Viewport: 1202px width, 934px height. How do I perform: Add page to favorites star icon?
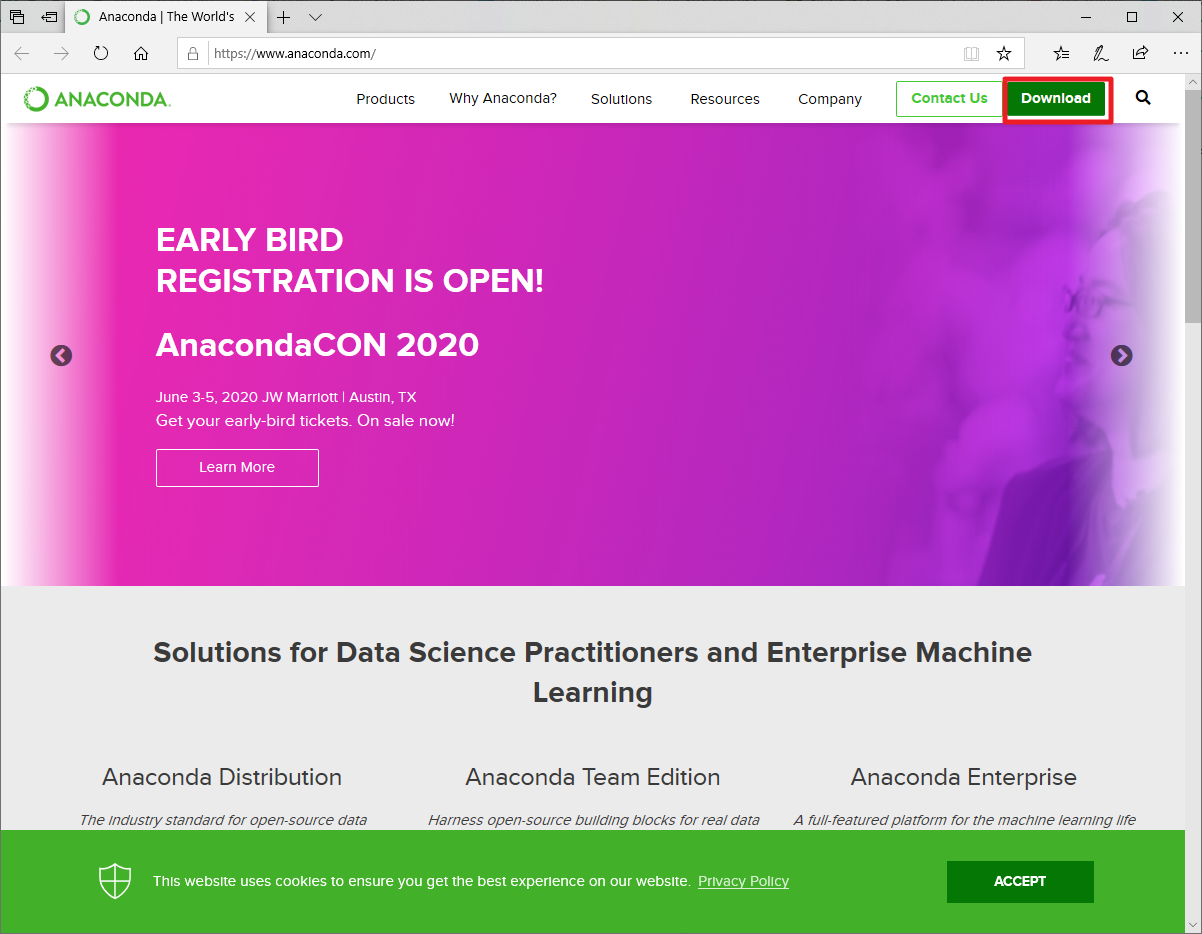[x=1004, y=53]
